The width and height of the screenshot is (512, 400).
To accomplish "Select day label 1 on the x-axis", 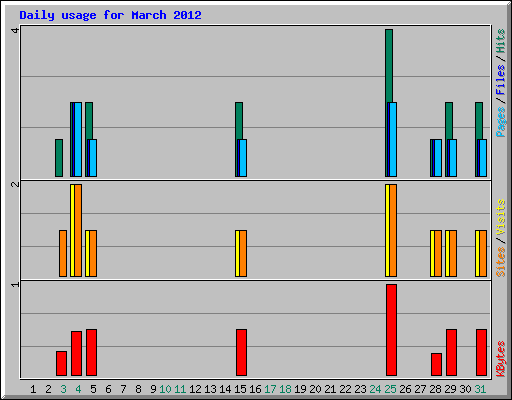I will [x=33, y=389].
